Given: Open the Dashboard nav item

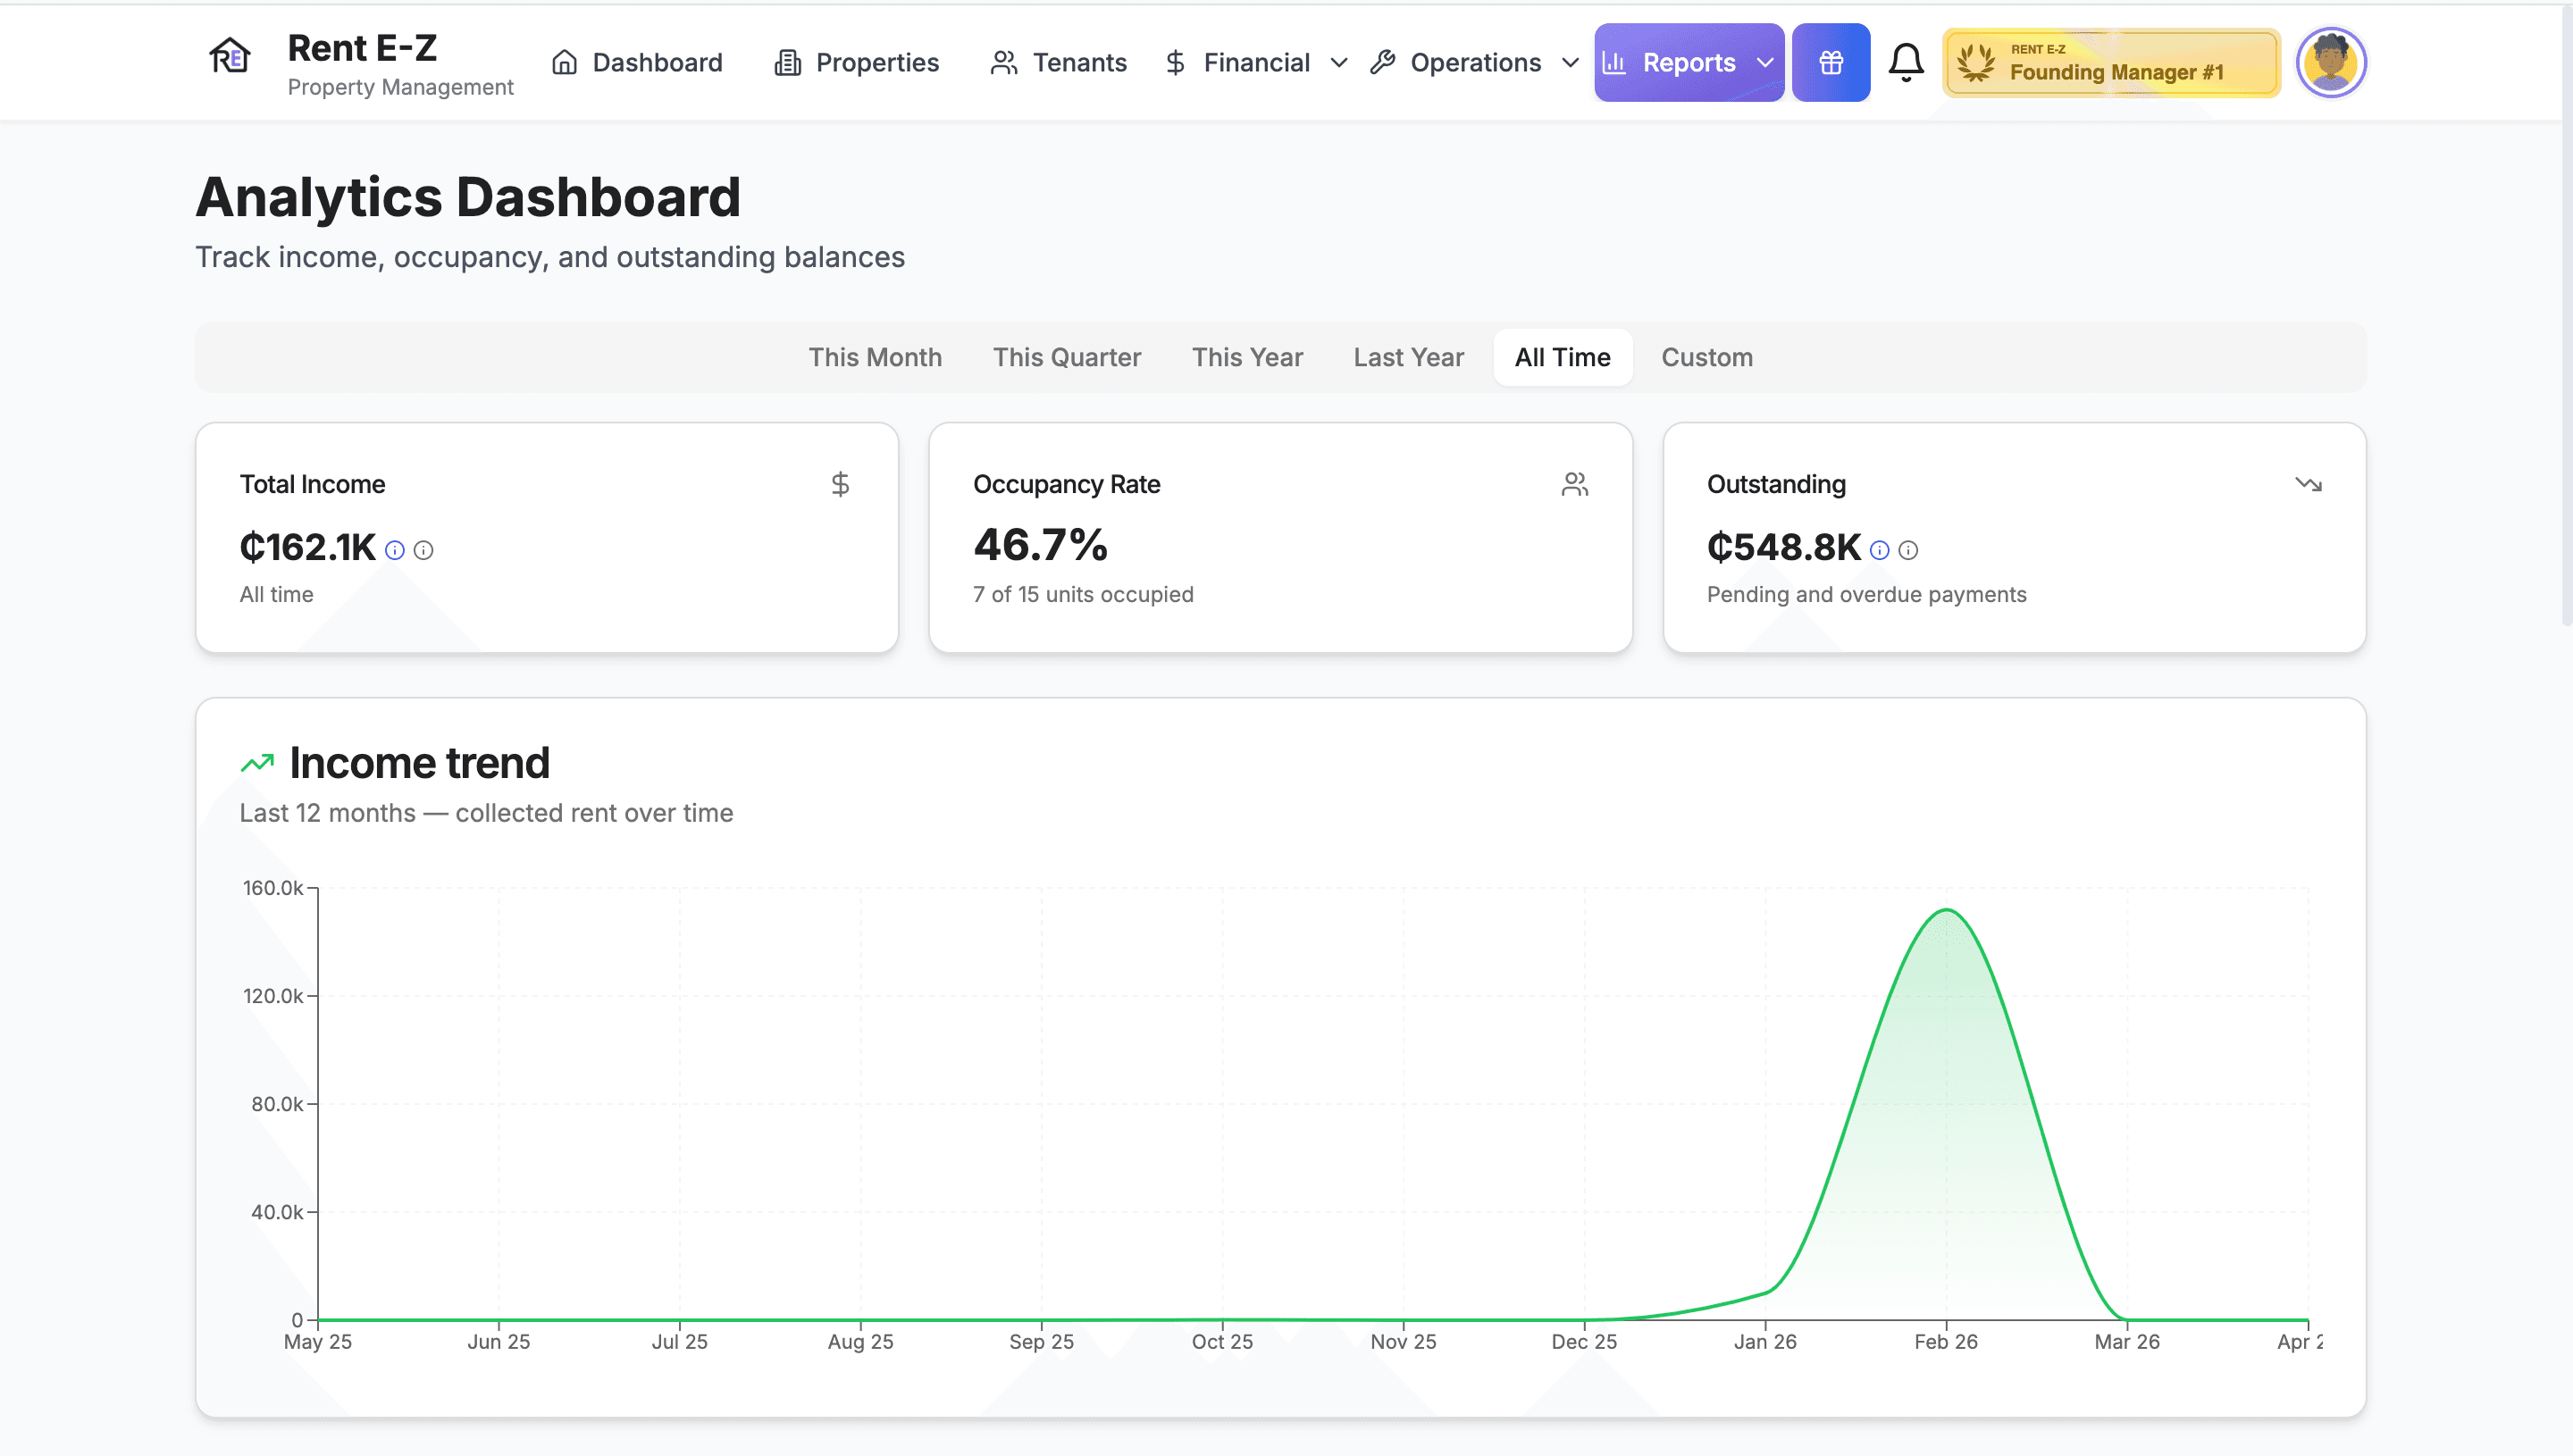Looking at the screenshot, I should [x=637, y=63].
